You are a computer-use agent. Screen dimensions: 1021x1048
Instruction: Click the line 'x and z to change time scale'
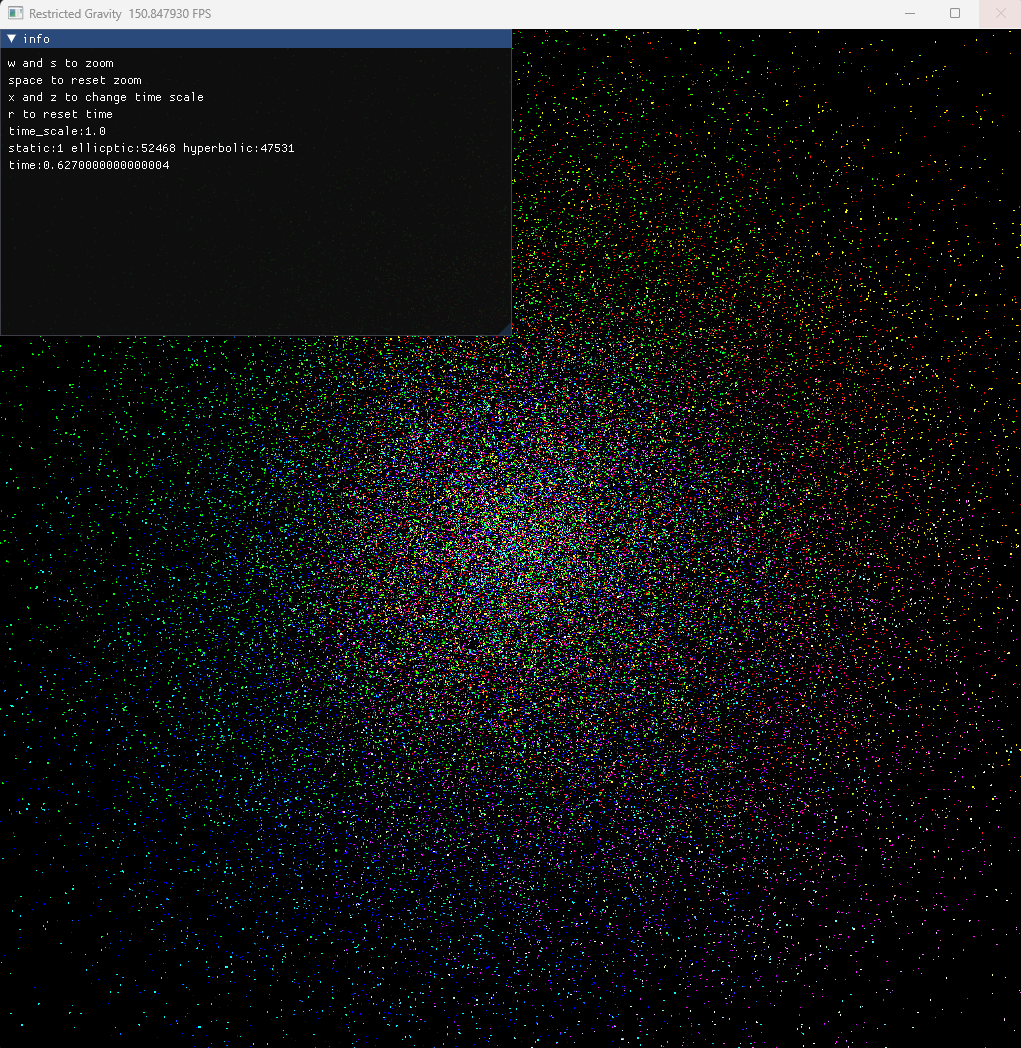pyautogui.click(x=106, y=97)
